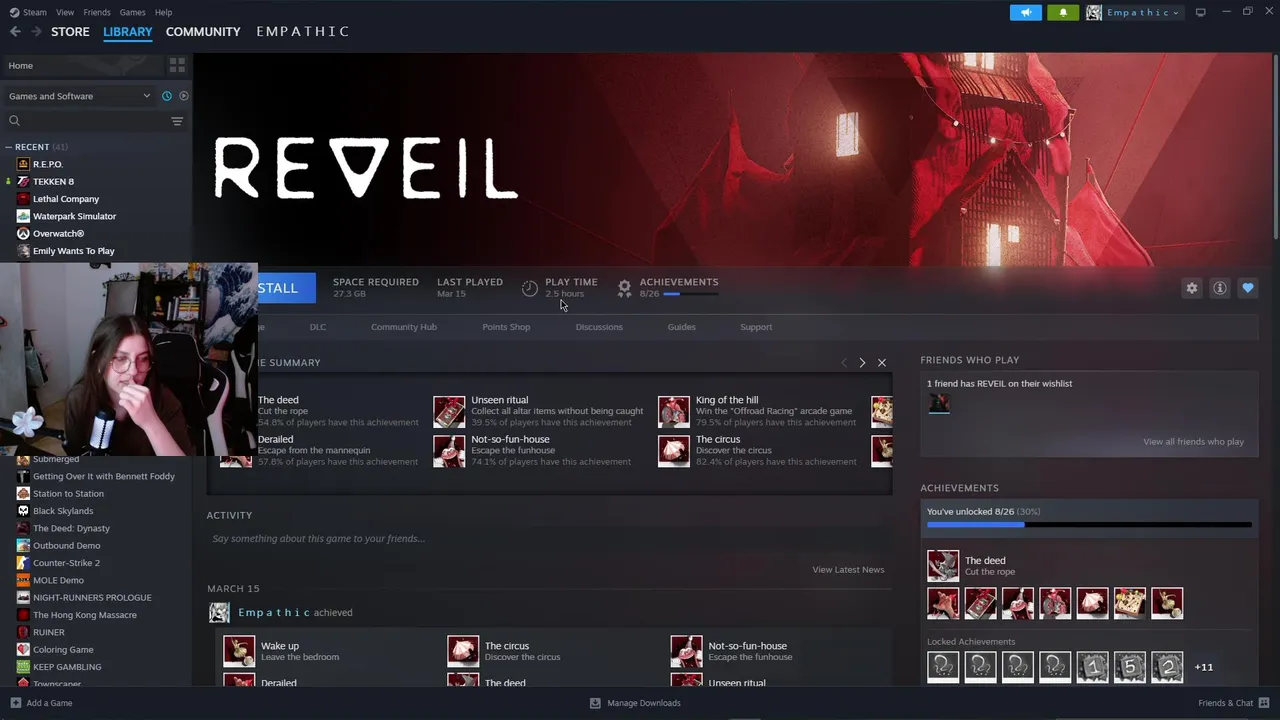The height and width of the screenshot is (720, 1280).
Task: Click the forward navigation arrow
Action: pos(36,32)
